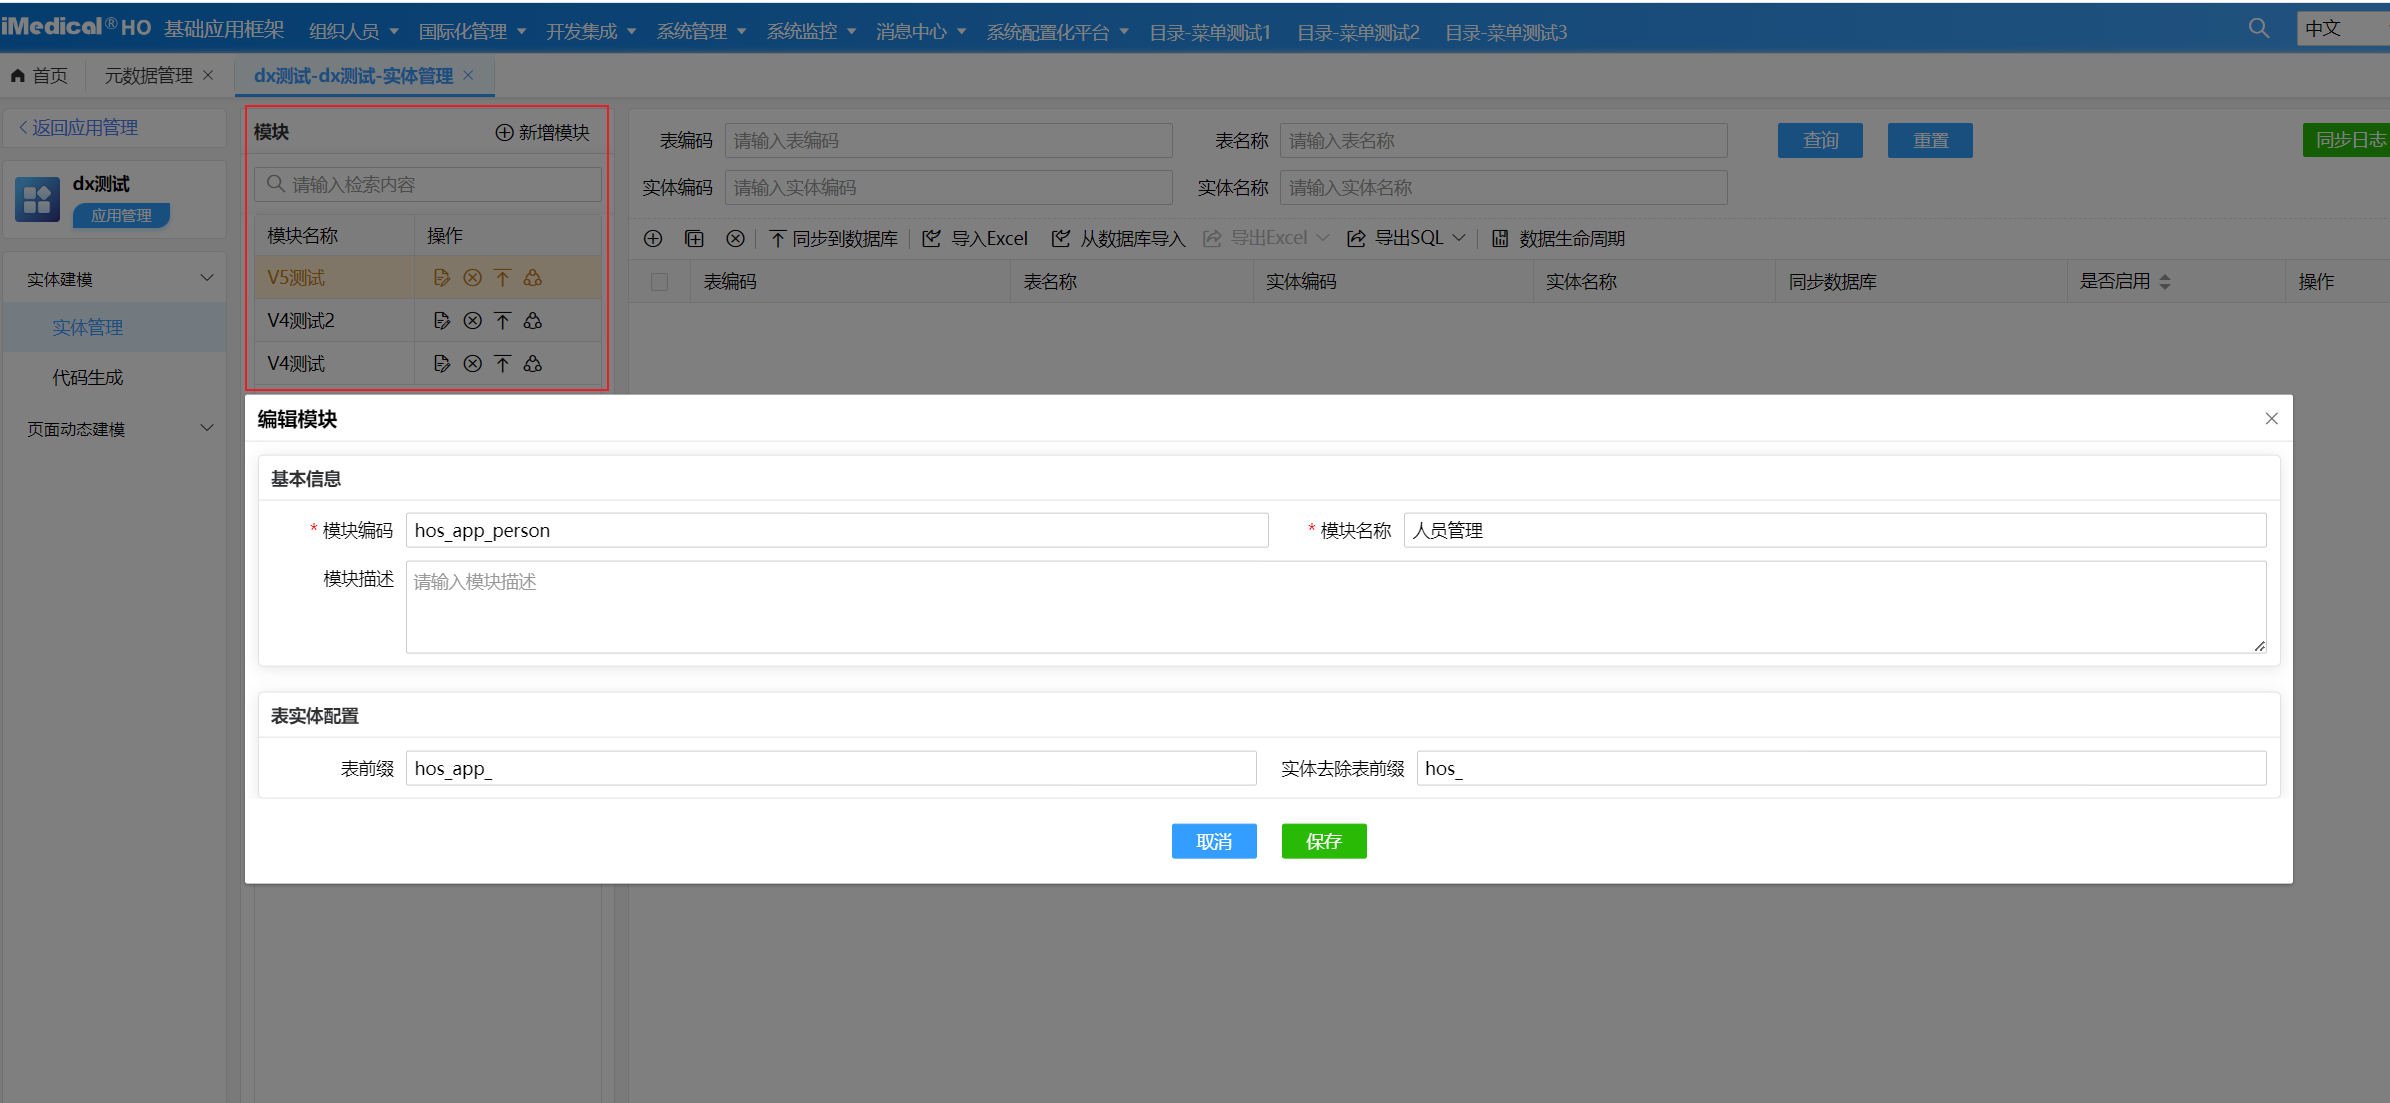Click 从数据库导入 toolbar button
This screenshot has height=1103, width=2390.
pyautogui.click(x=1118, y=239)
